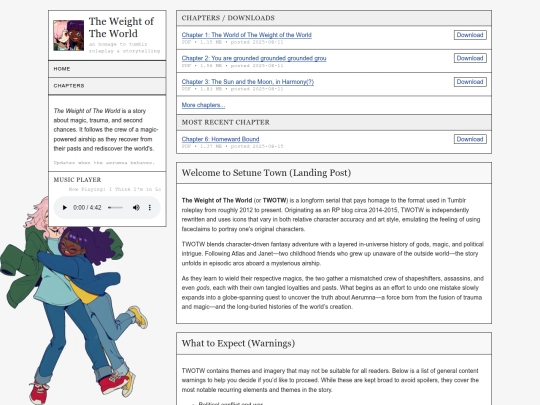
Task: Click the MOST RECENT CHAPTER header
Action: 334,122
